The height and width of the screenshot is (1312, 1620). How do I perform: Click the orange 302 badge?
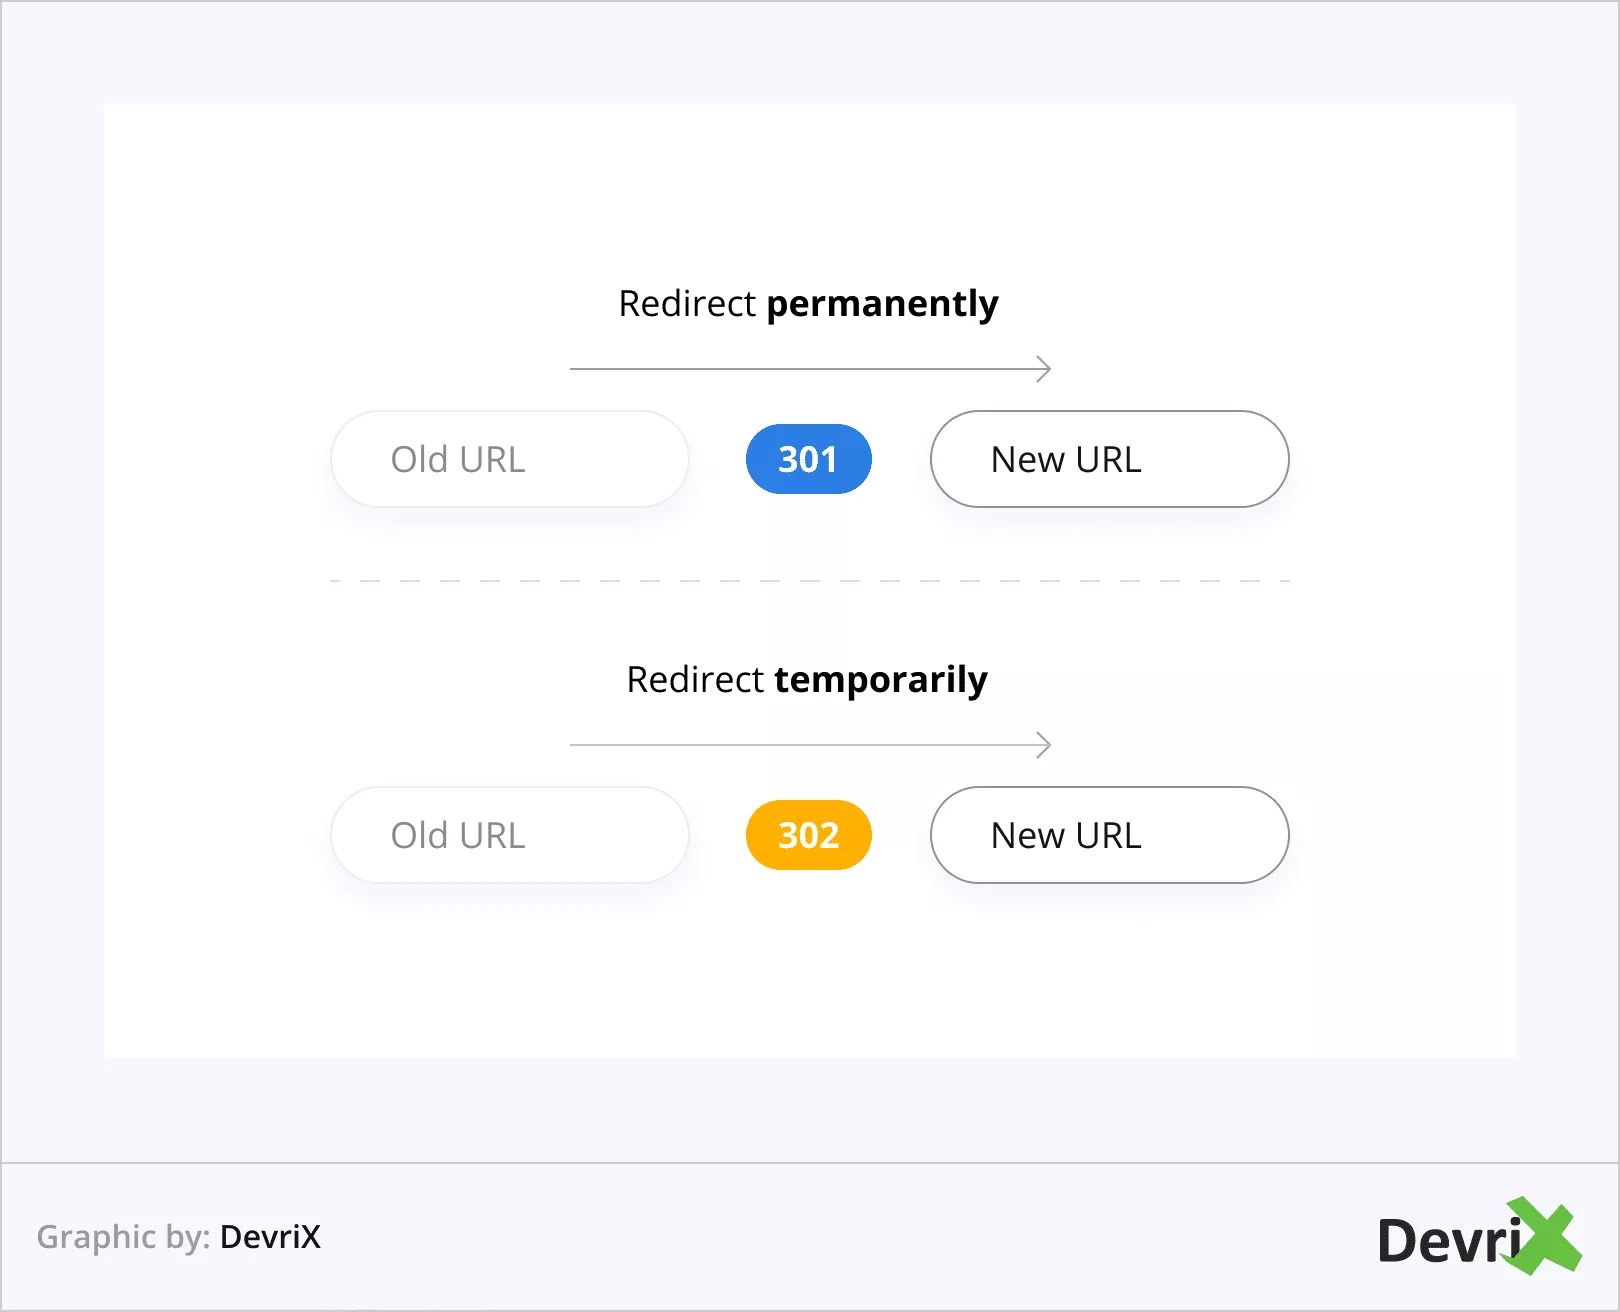pos(808,835)
